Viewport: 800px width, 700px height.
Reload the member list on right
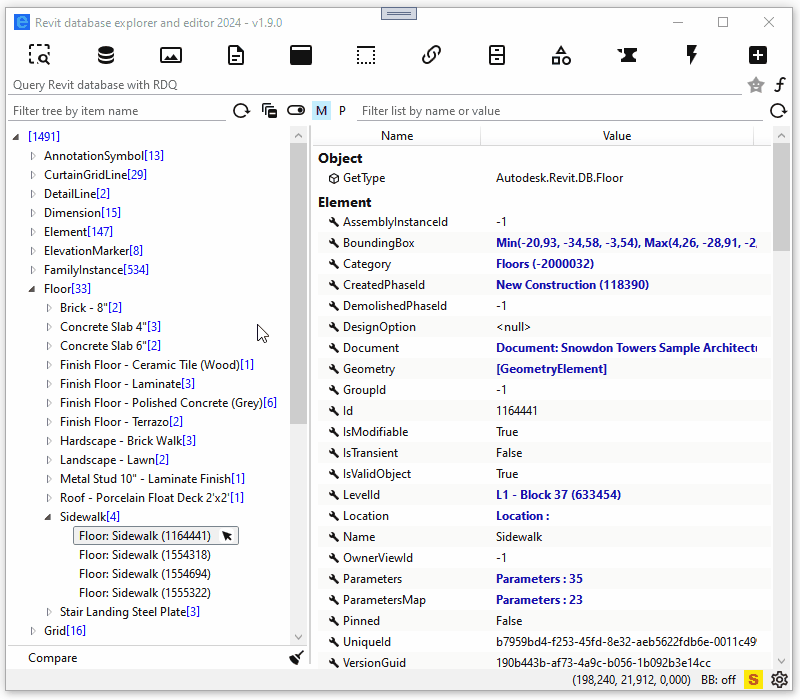pyautogui.click(x=778, y=111)
